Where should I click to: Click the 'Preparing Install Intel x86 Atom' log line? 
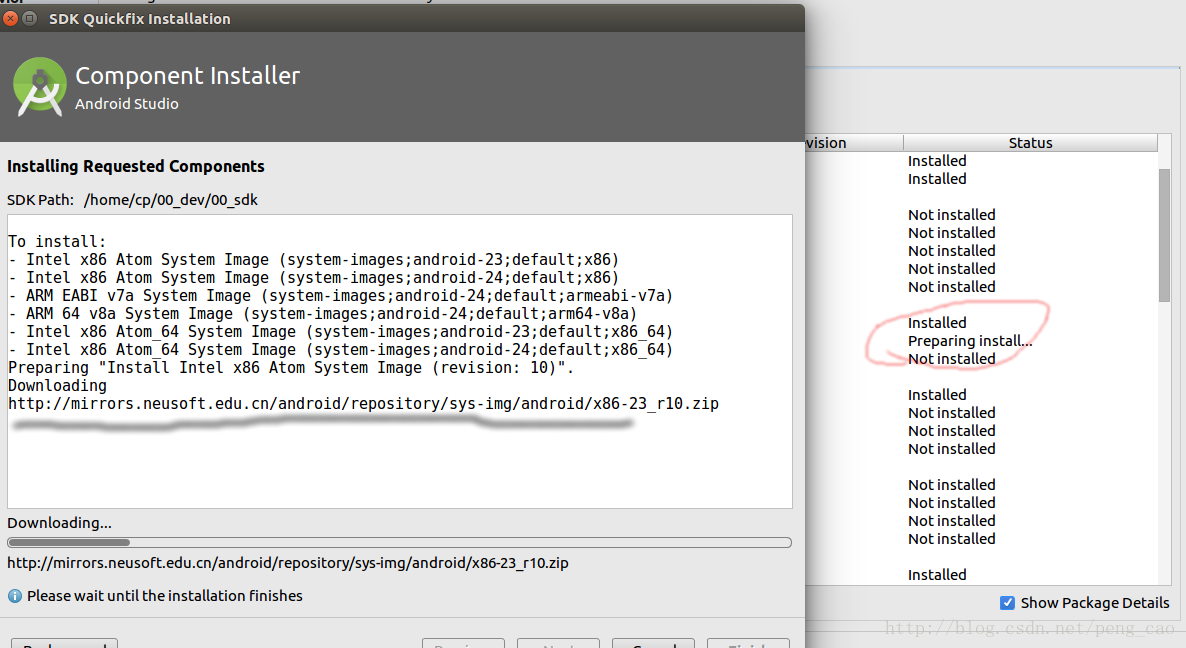291,368
